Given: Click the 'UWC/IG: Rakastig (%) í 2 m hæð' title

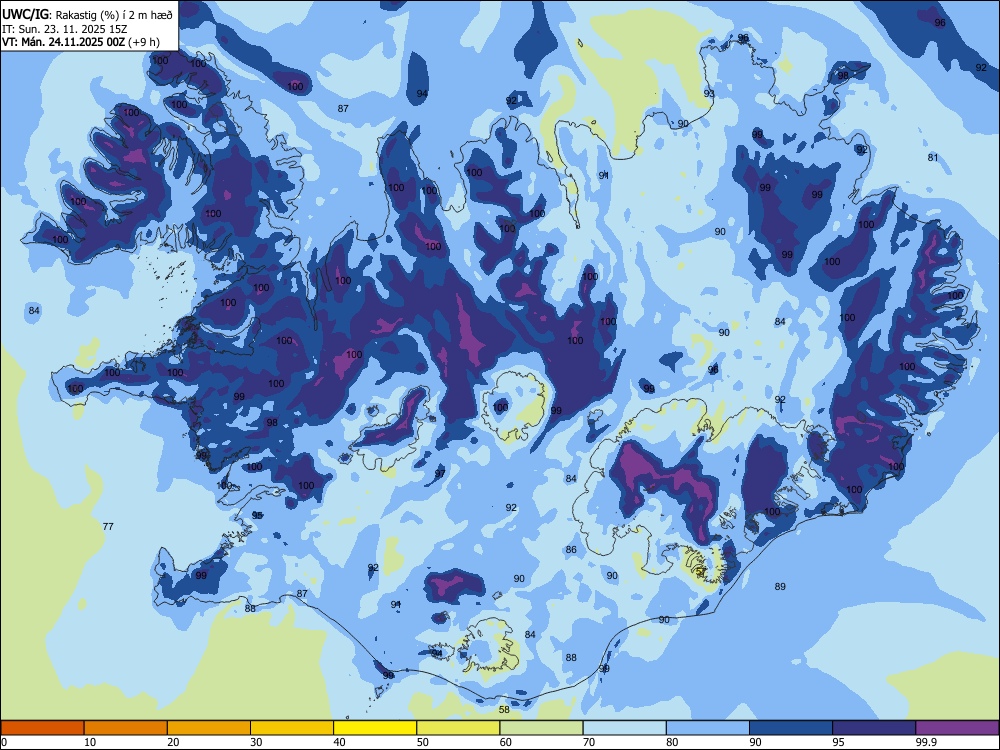Looking at the screenshot, I should click(x=87, y=14).
